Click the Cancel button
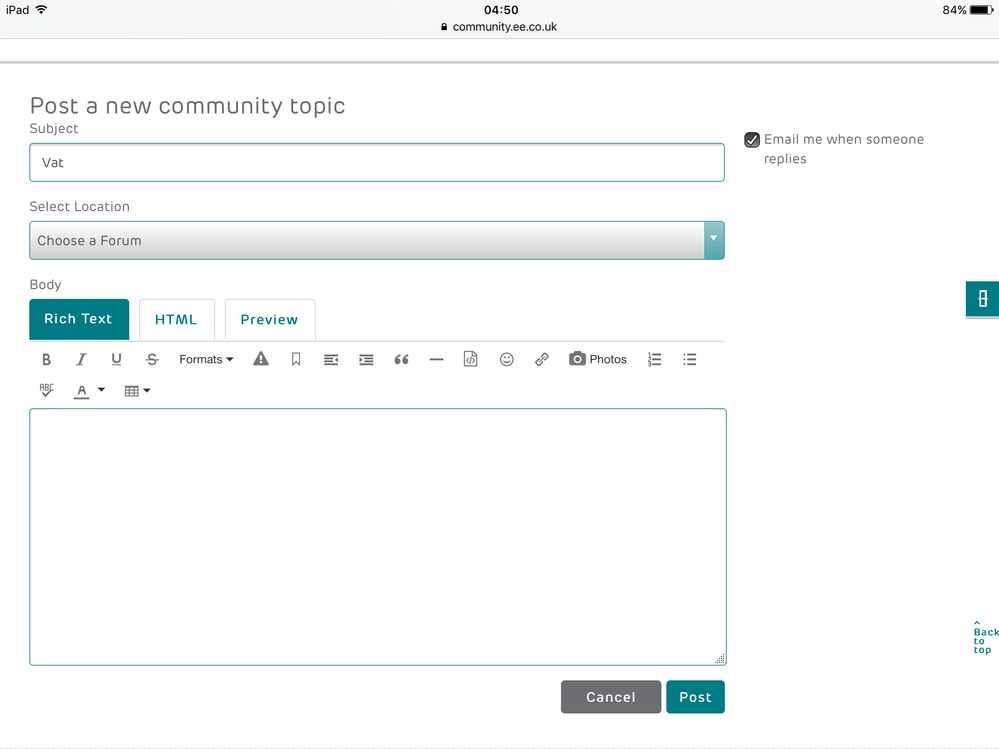999x749 pixels. [610, 697]
